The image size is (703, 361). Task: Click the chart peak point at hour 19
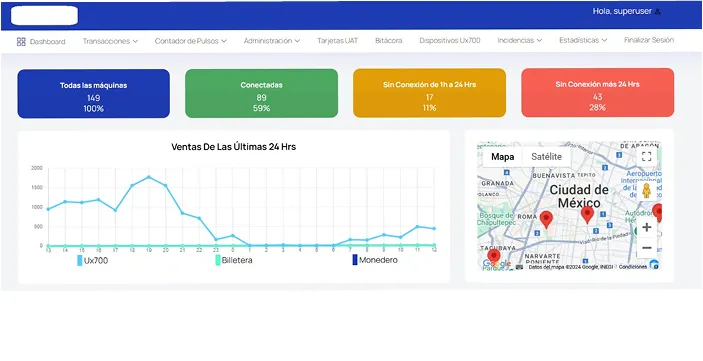pos(148,177)
